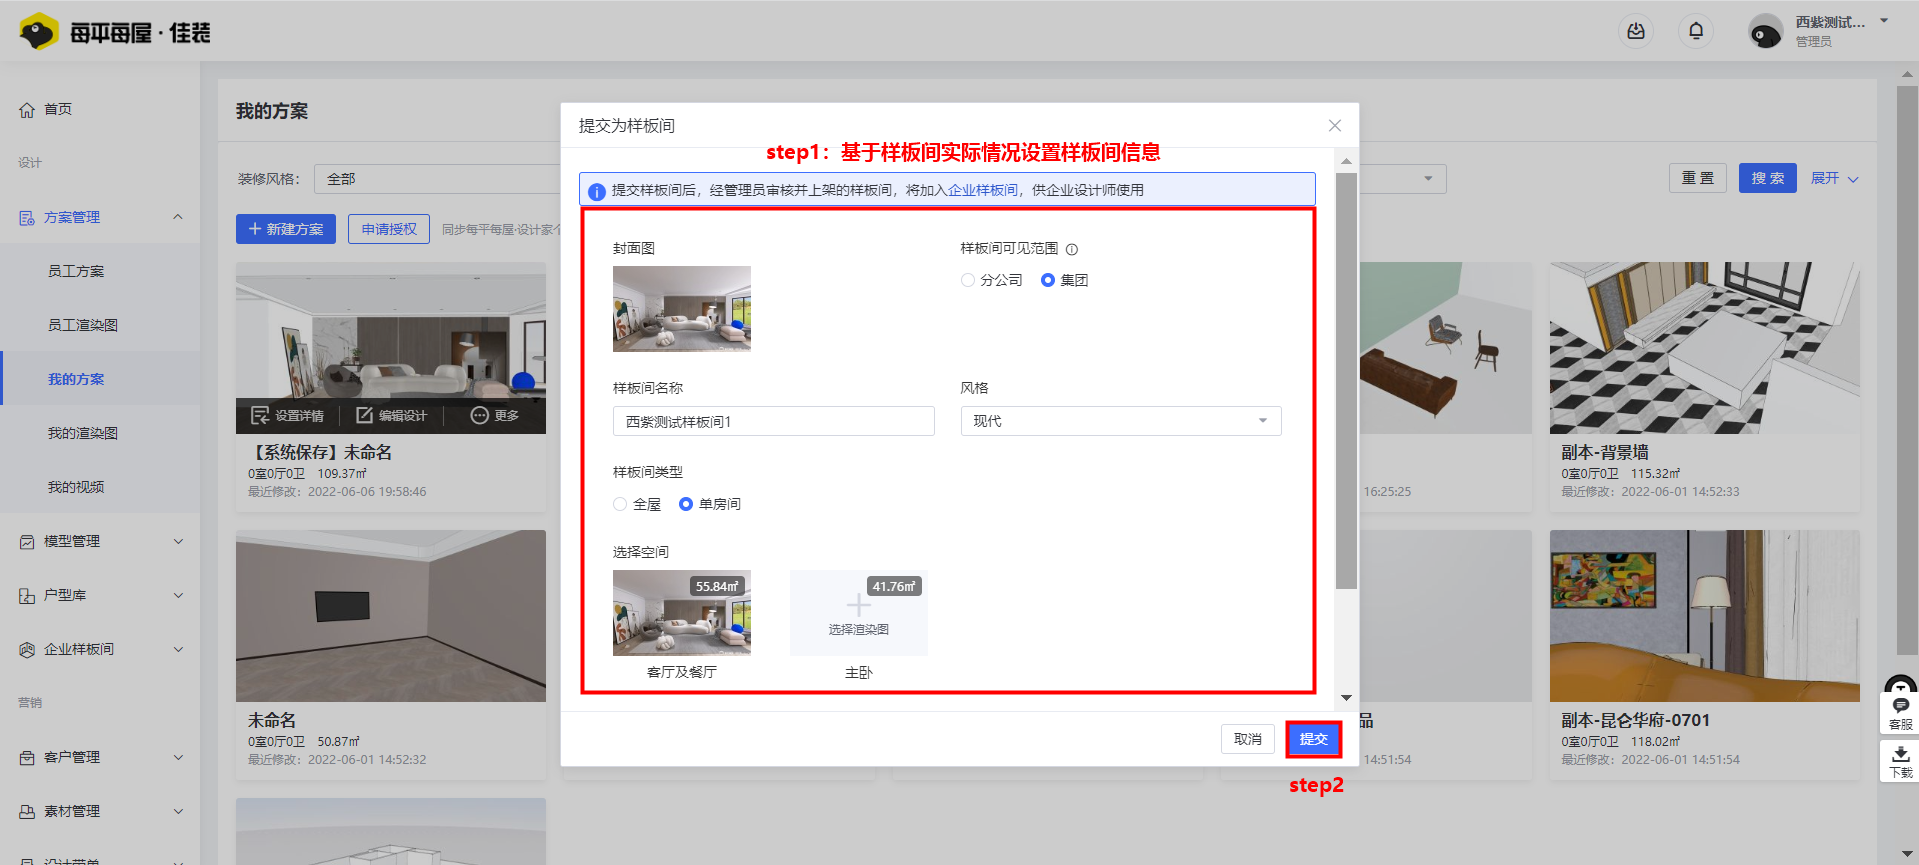Select the 集团 radio option
The width and height of the screenshot is (1919, 865).
[1048, 280]
